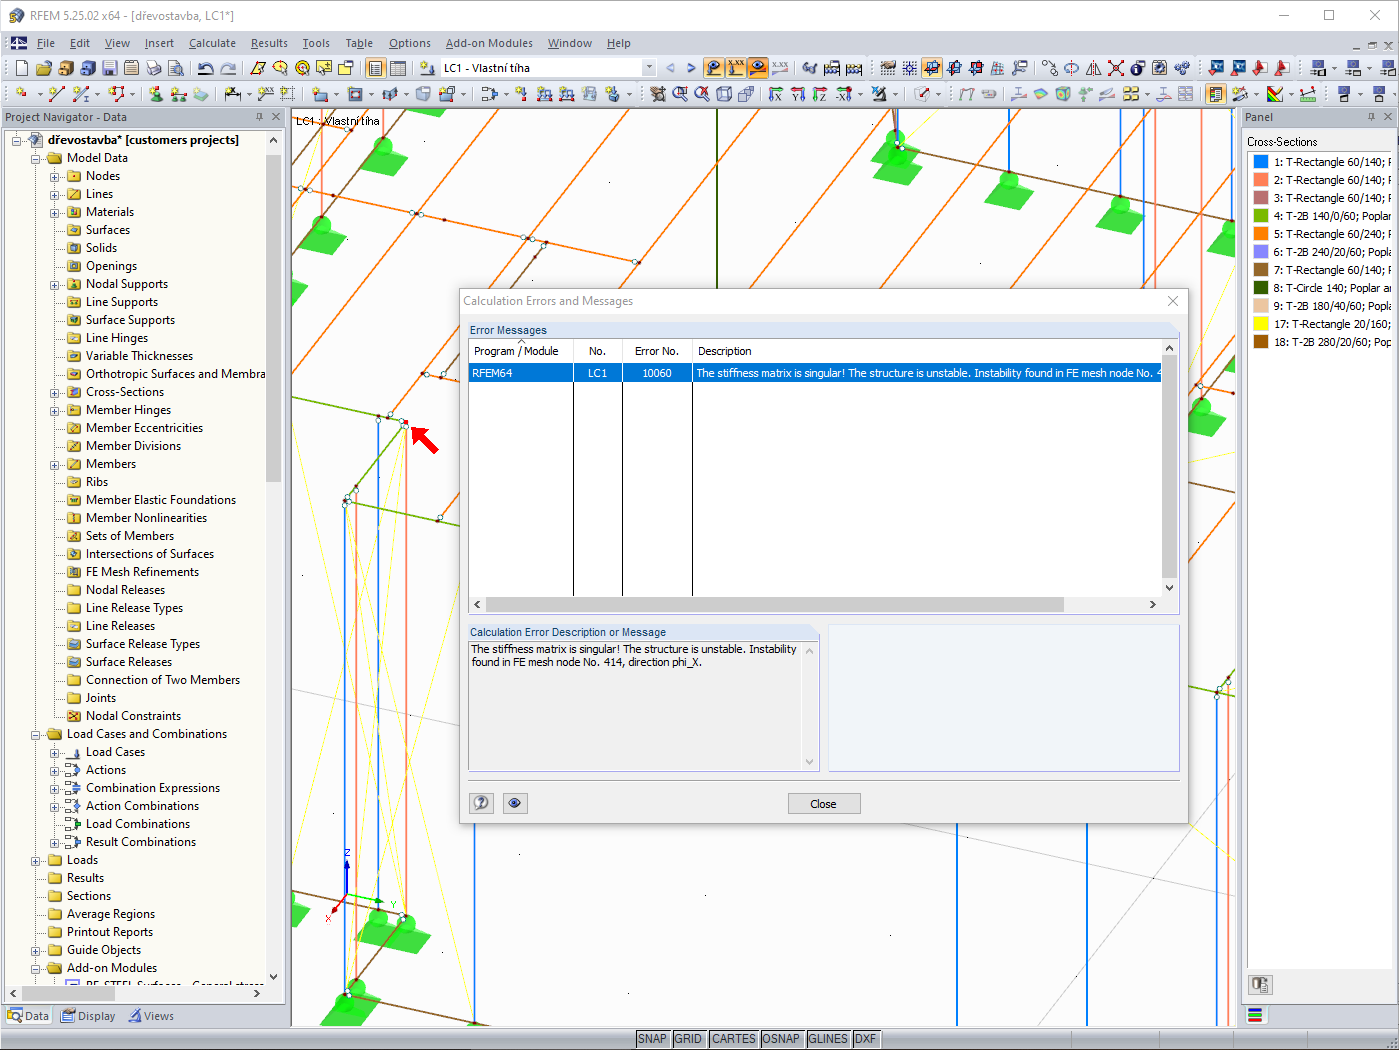Collapse the Model Data tree node
This screenshot has width=1399, height=1050.
pos(36,158)
